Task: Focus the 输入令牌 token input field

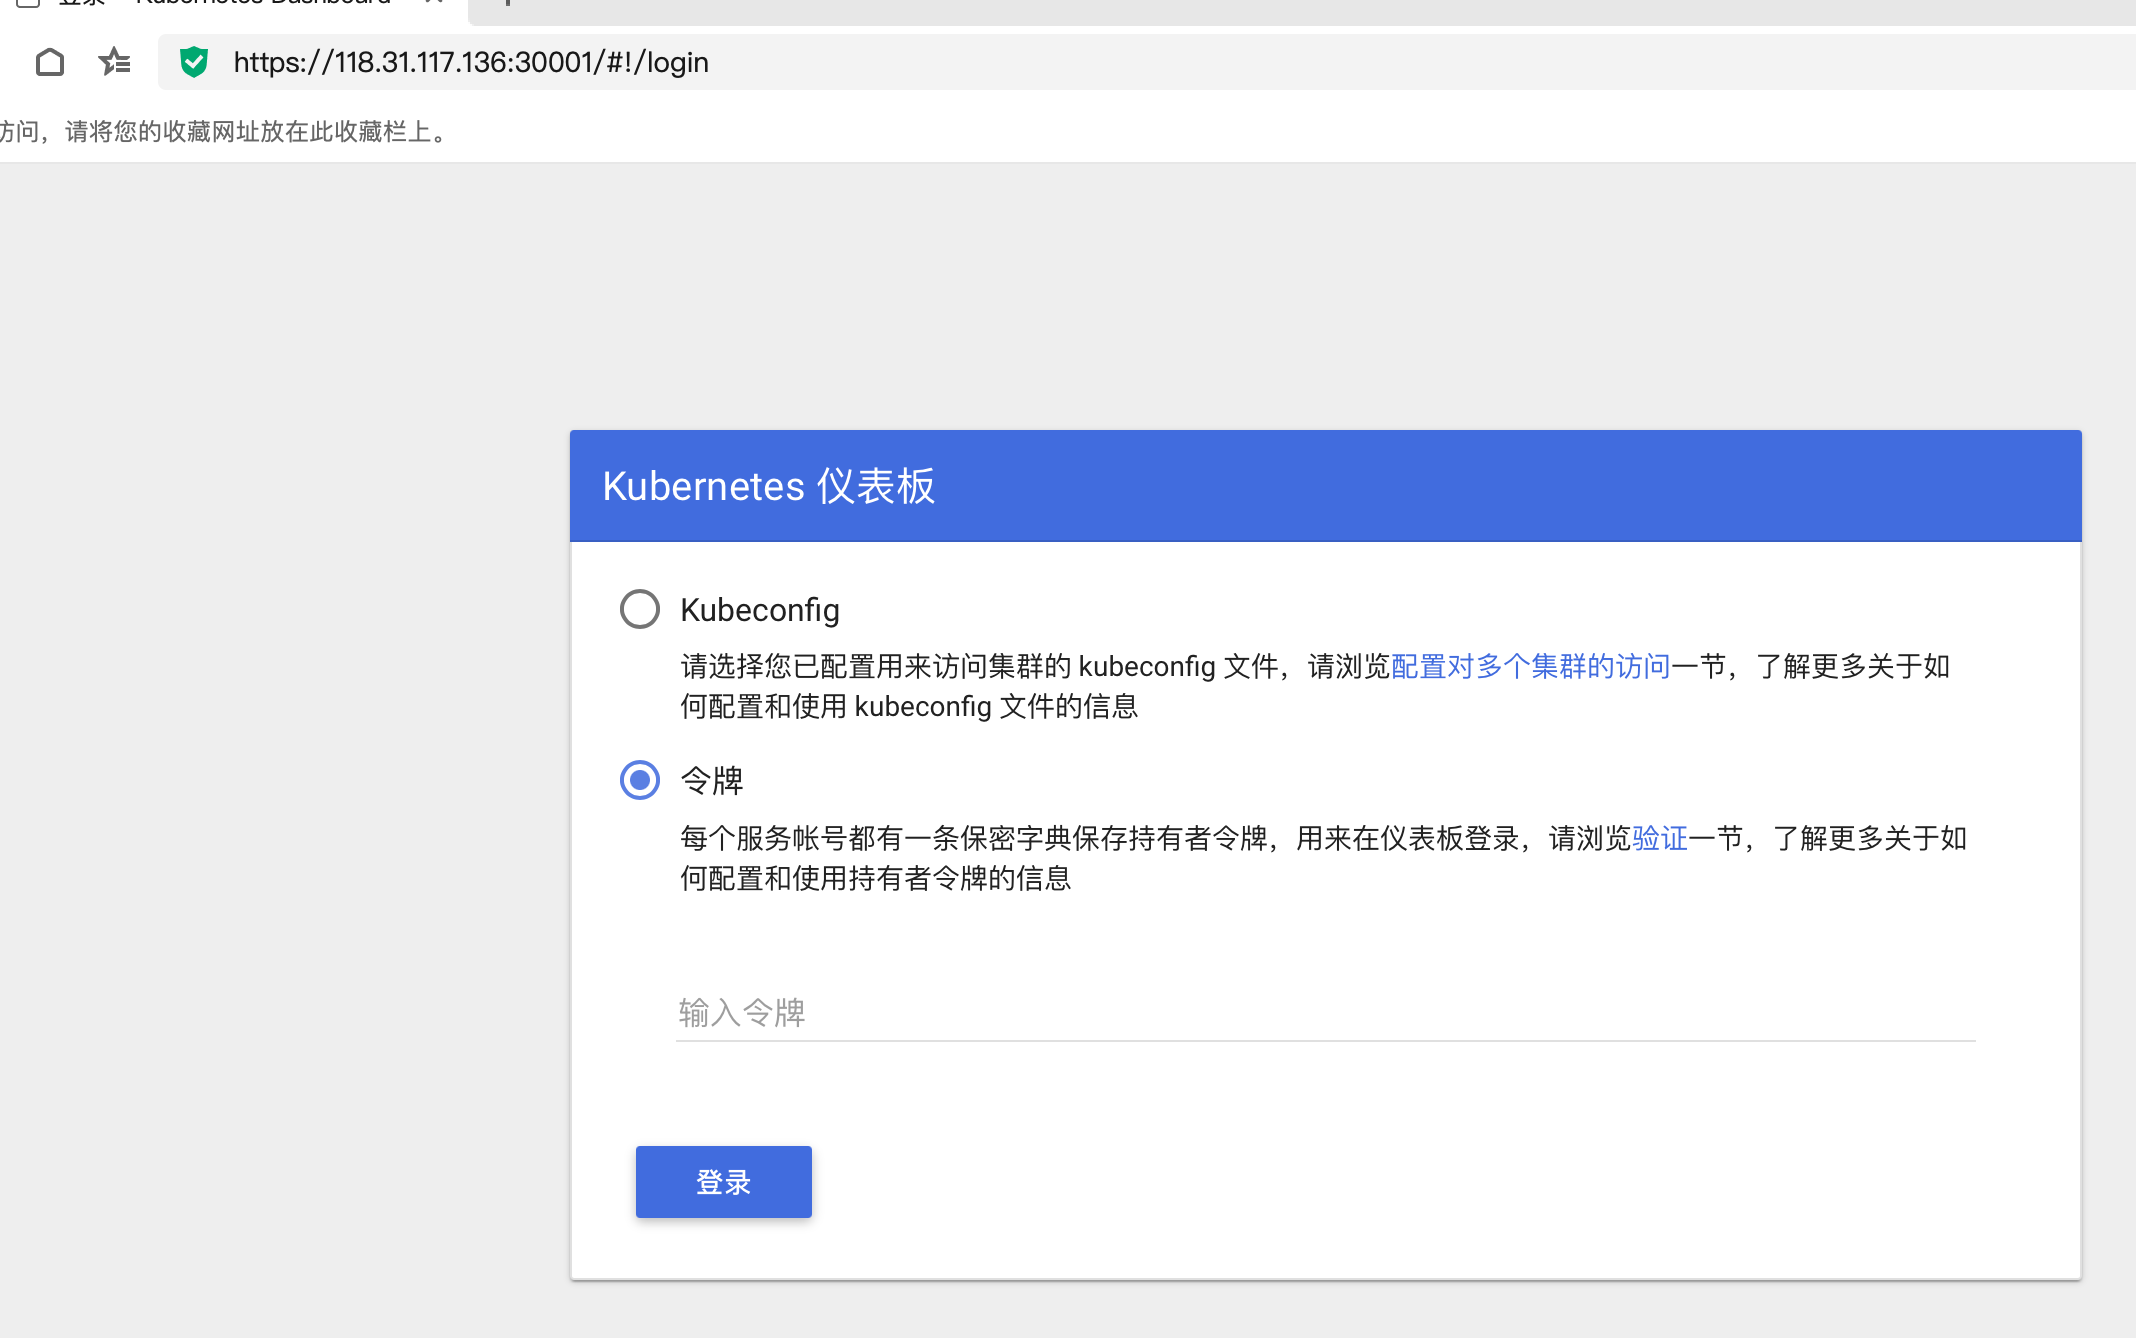Action: 1326,1012
